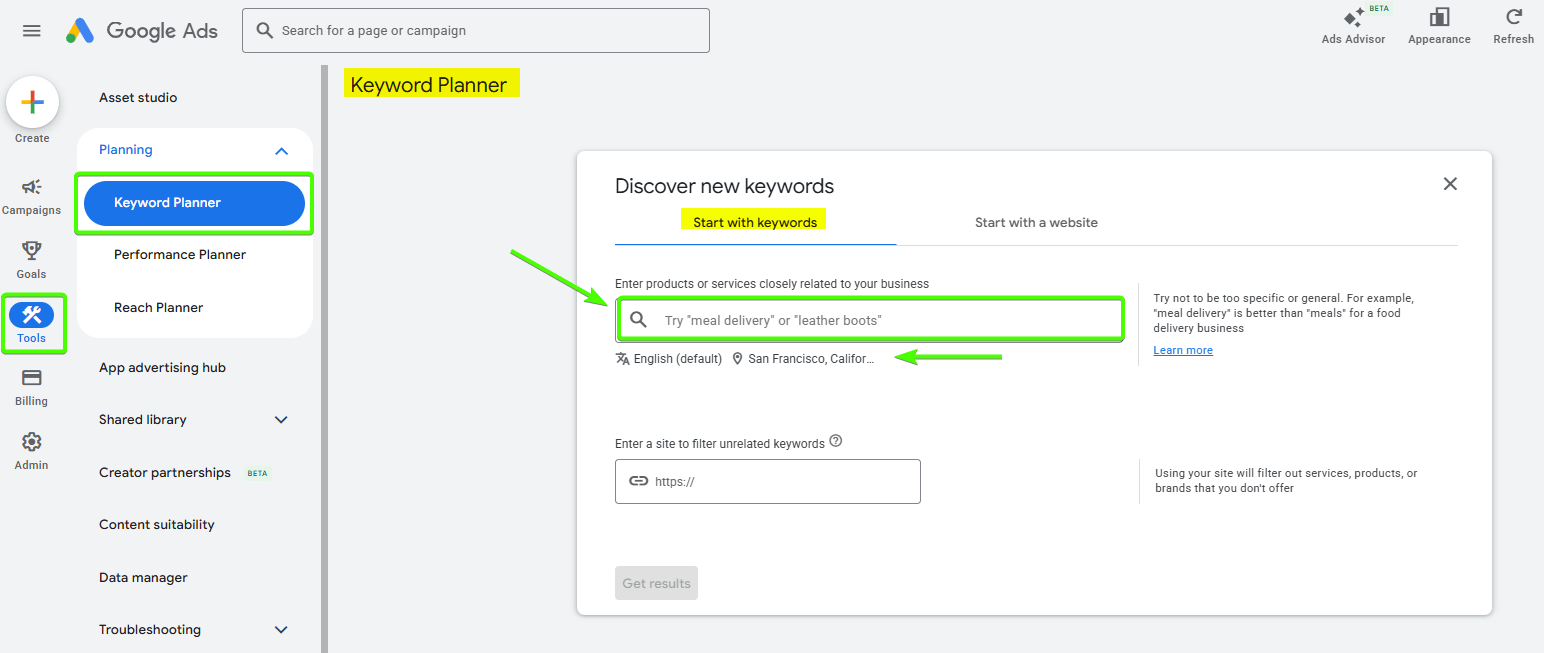Open the Create menu with the plus icon
The width and height of the screenshot is (1544, 653).
(32, 101)
